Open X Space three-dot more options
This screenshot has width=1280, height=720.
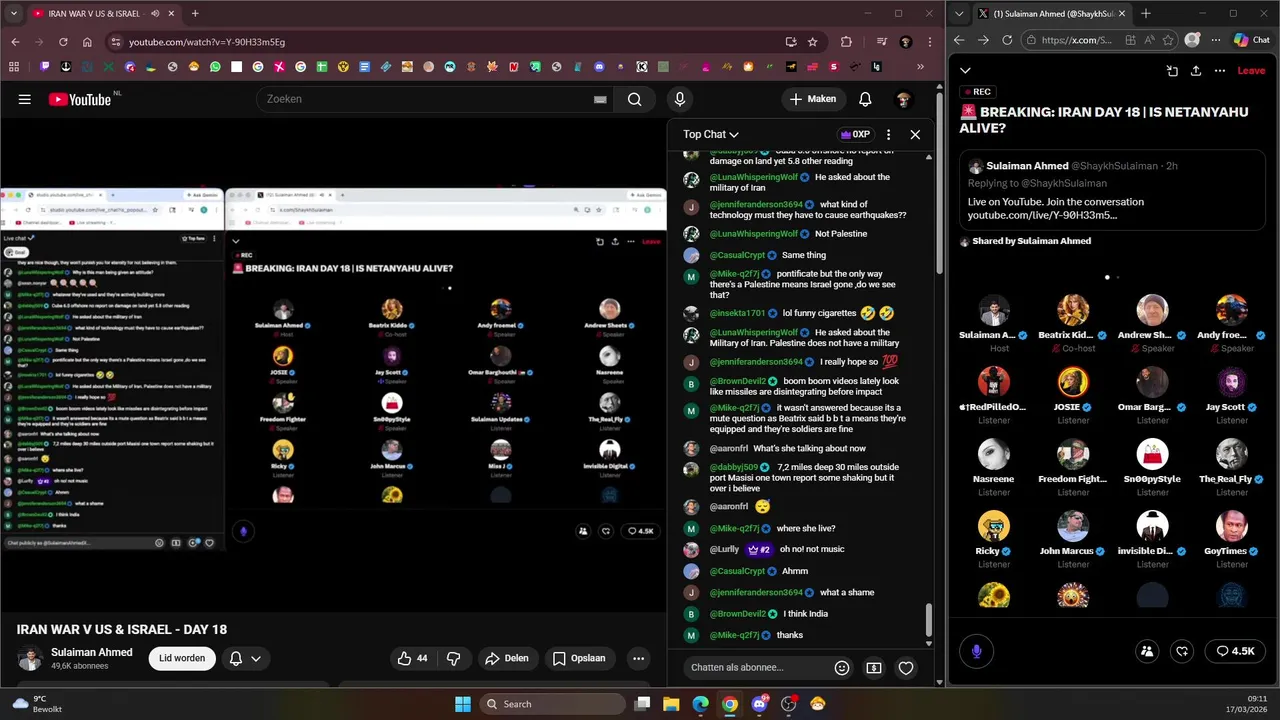point(1220,71)
